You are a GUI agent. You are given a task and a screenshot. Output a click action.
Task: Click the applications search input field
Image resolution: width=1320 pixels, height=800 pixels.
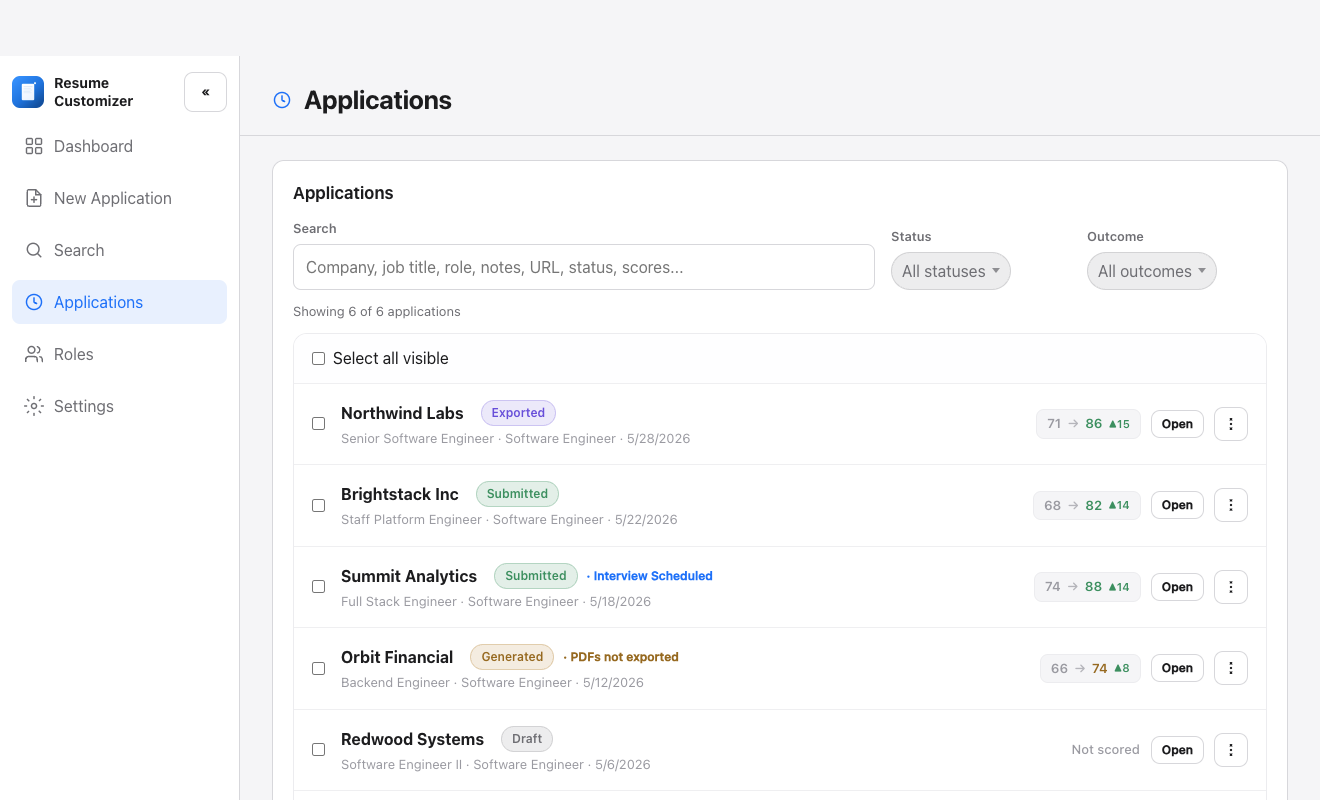584,267
